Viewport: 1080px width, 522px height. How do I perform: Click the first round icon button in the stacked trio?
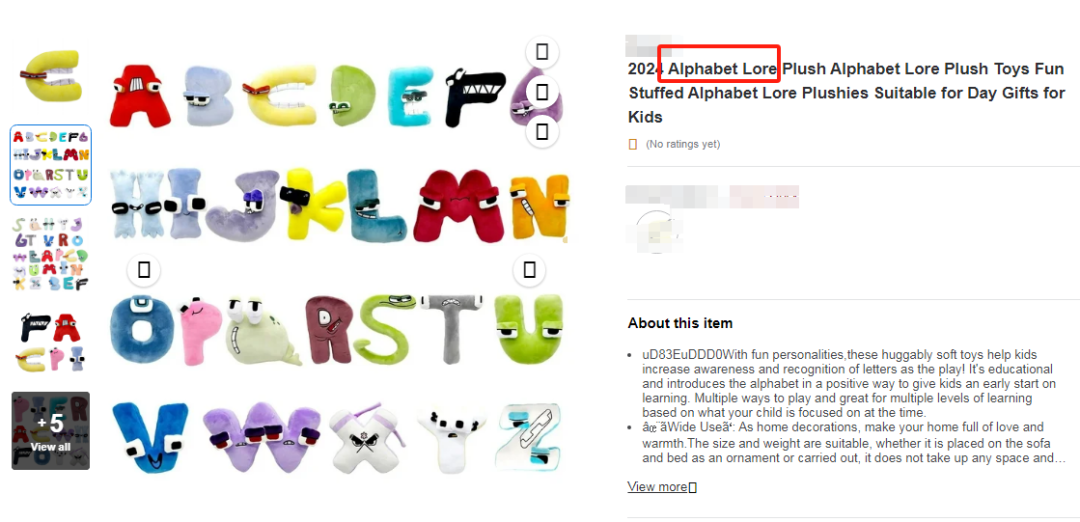click(x=542, y=52)
